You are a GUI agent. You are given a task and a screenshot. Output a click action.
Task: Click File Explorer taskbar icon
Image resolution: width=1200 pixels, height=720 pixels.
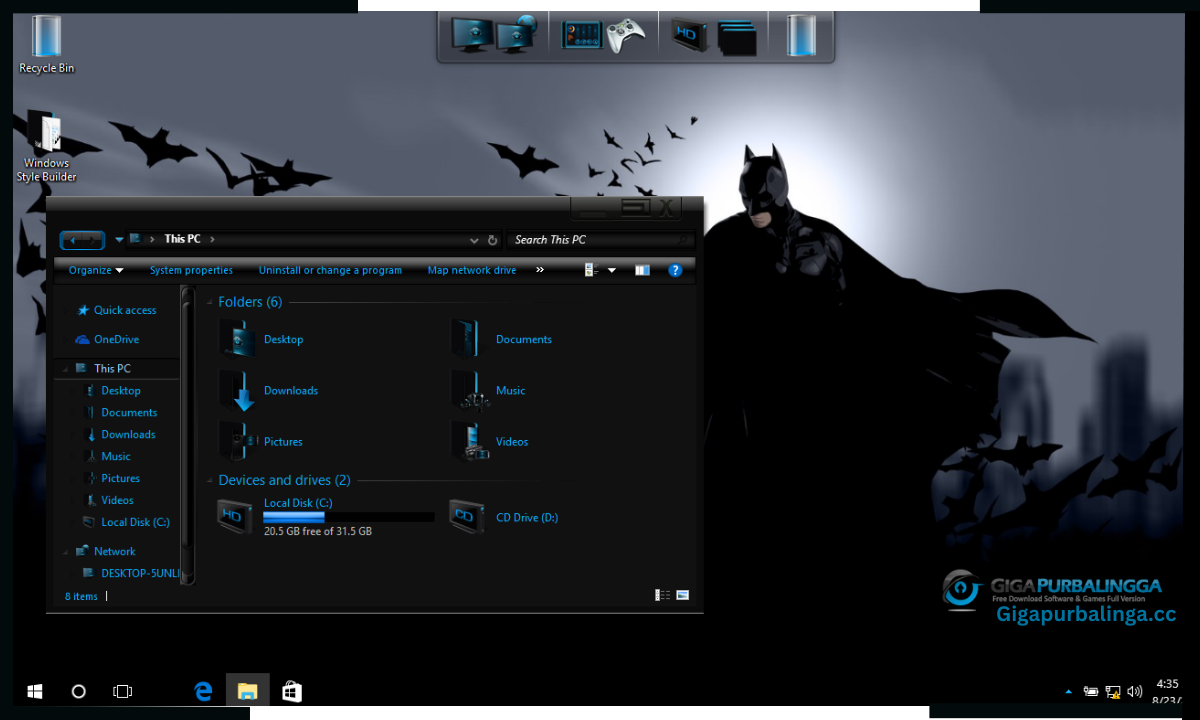coord(247,691)
